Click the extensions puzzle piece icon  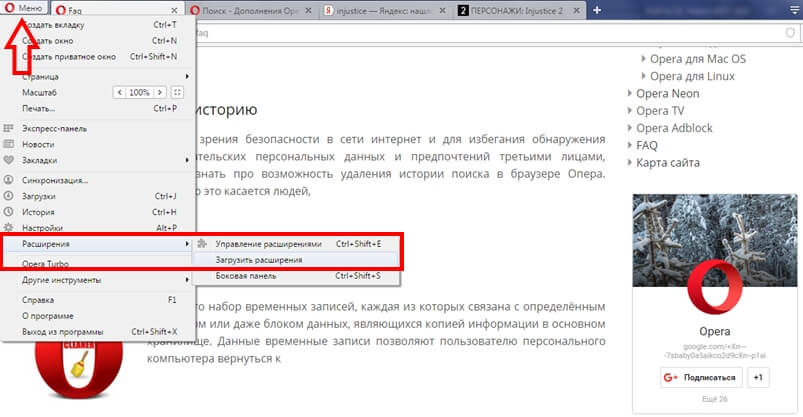click(x=202, y=243)
